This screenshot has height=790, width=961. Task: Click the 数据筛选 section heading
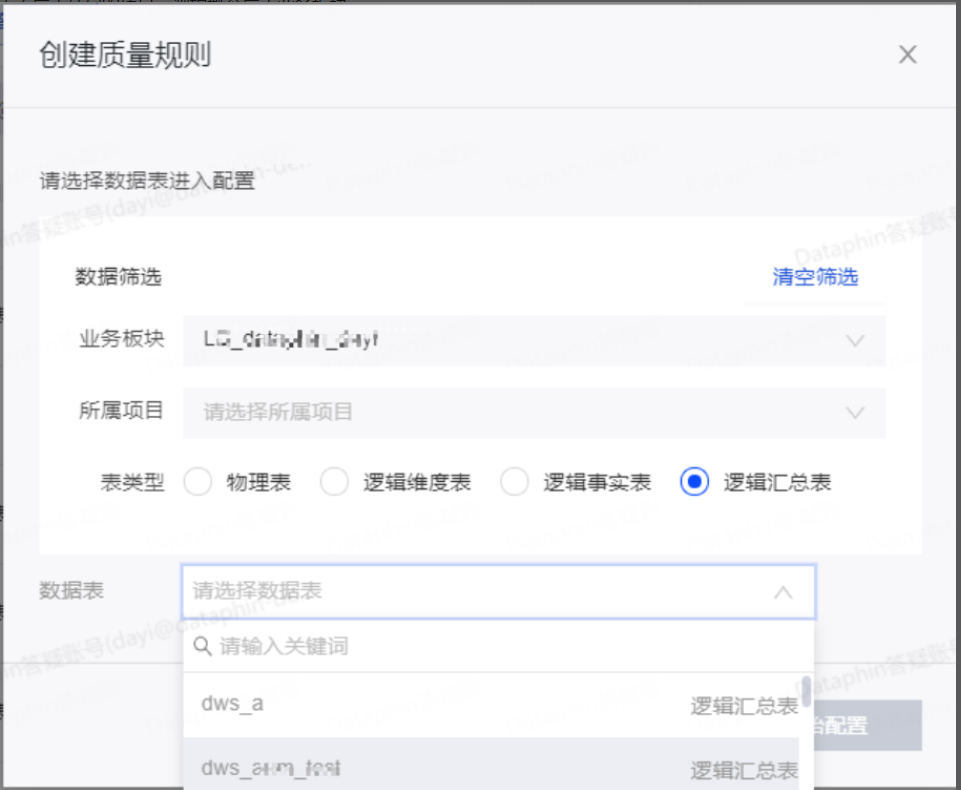[118, 277]
